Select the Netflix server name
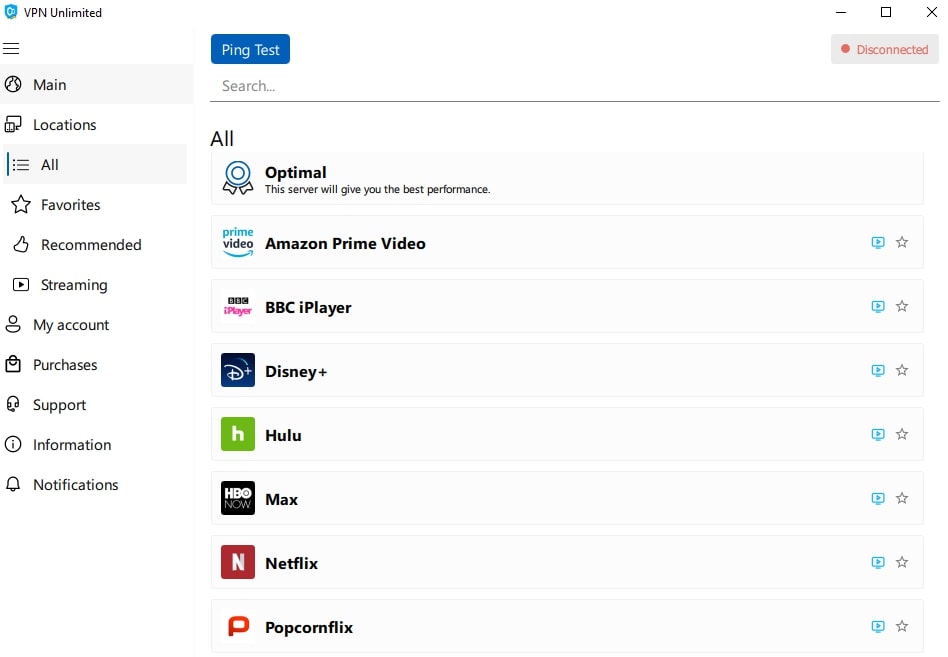The height and width of the screenshot is (657, 948). pyautogui.click(x=291, y=563)
